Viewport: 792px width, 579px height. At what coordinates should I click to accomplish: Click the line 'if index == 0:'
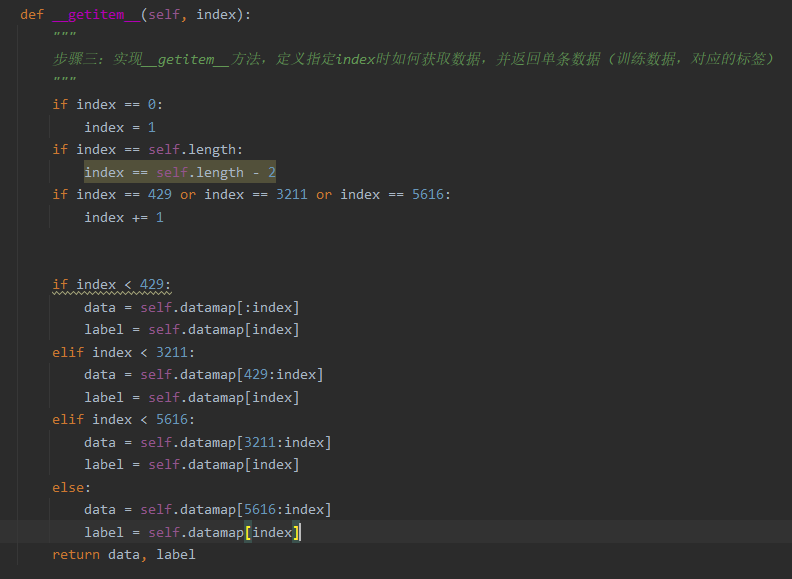pyautogui.click(x=108, y=105)
